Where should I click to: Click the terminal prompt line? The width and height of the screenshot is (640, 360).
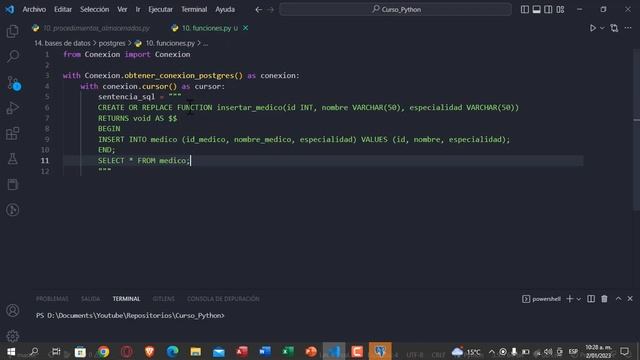(x=130, y=316)
